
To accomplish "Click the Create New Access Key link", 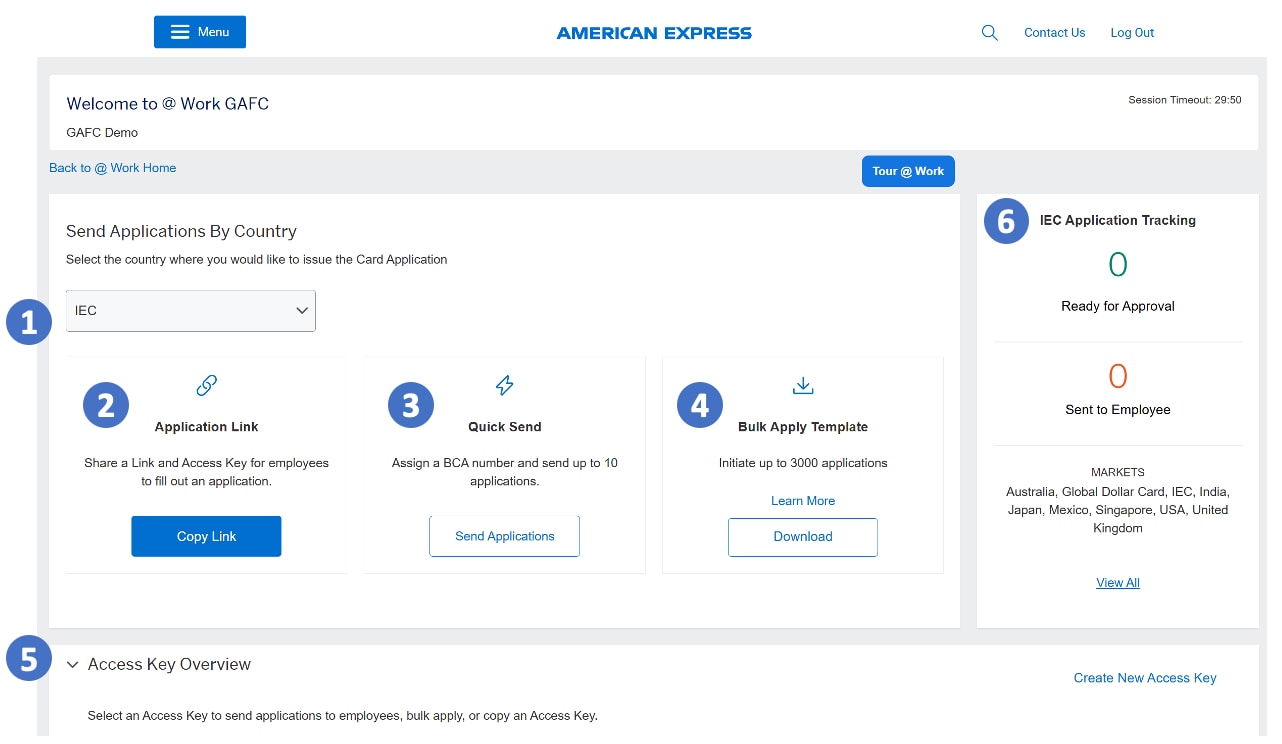I will pyautogui.click(x=1145, y=678).
